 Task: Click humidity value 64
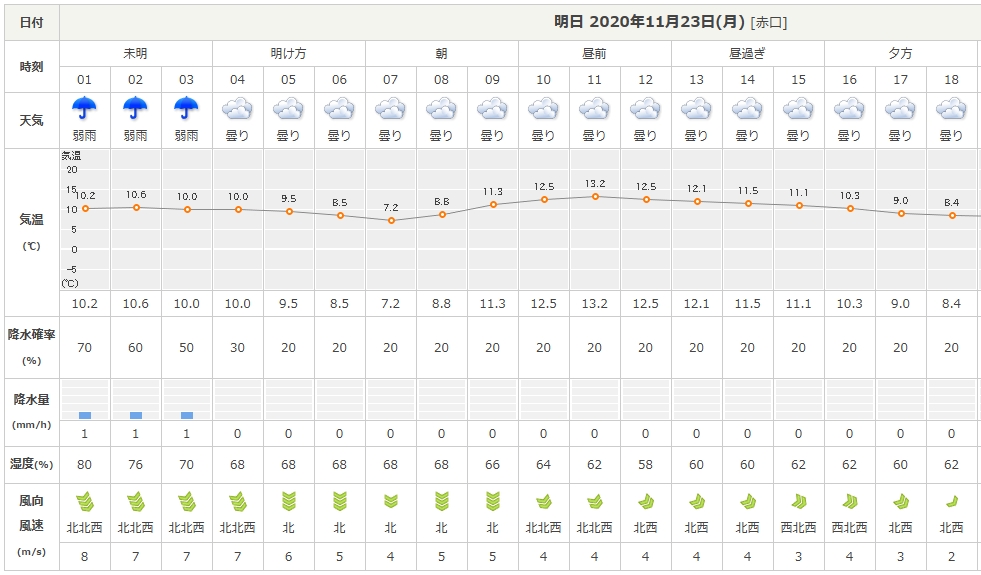[543, 465]
